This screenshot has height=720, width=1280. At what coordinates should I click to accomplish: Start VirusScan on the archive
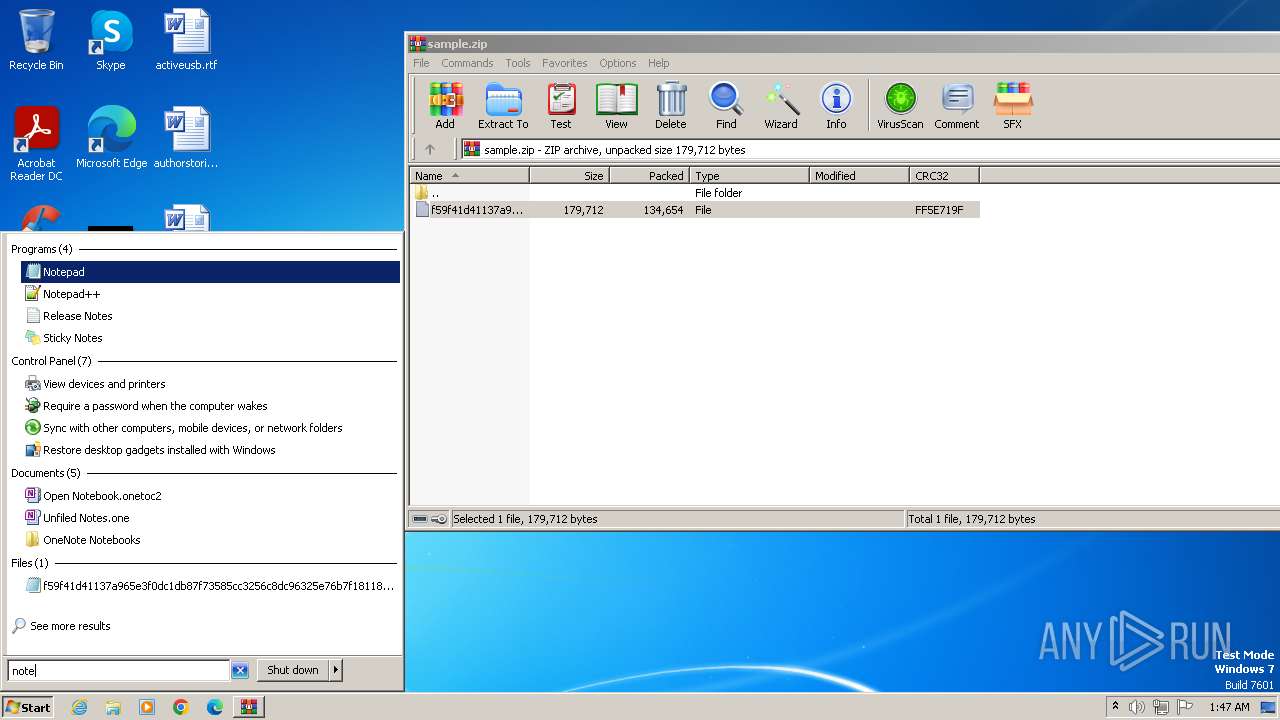click(900, 106)
